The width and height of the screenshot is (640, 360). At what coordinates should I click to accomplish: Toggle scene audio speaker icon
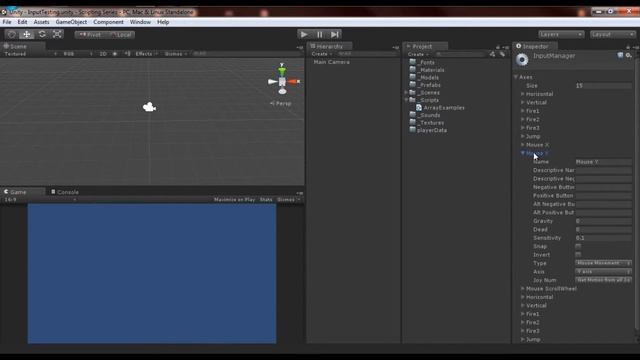click(x=127, y=54)
